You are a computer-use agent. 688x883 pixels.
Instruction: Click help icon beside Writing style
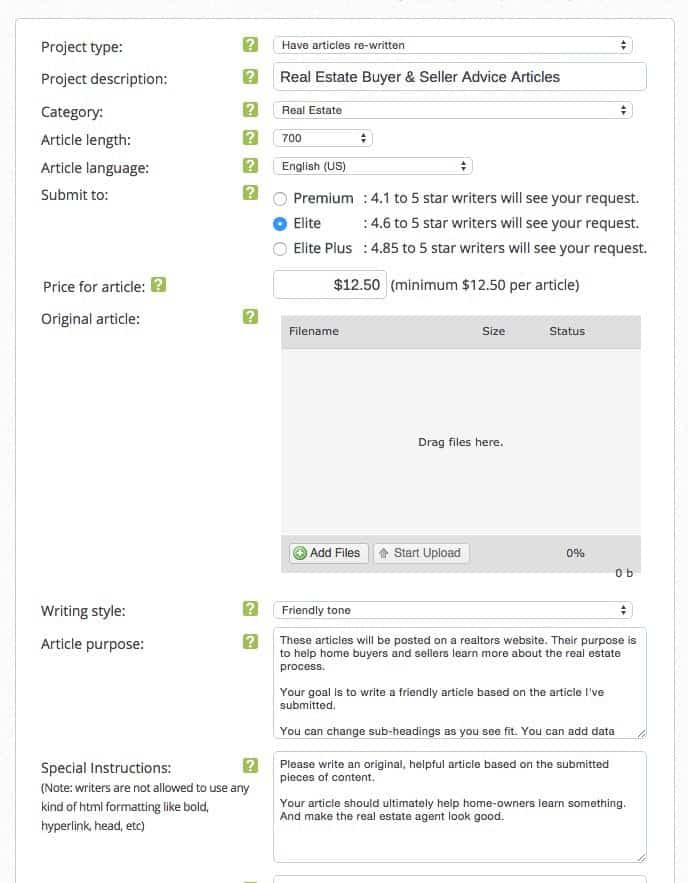point(250,609)
